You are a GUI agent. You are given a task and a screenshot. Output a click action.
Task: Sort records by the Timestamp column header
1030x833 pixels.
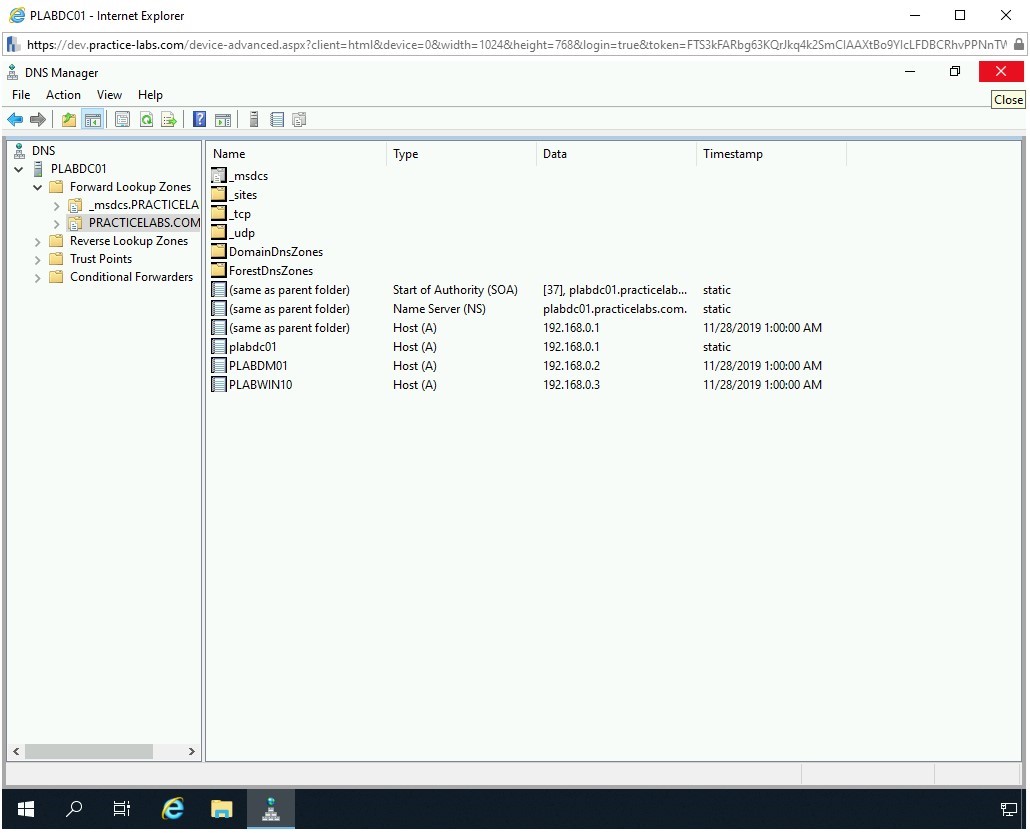tap(732, 154)
